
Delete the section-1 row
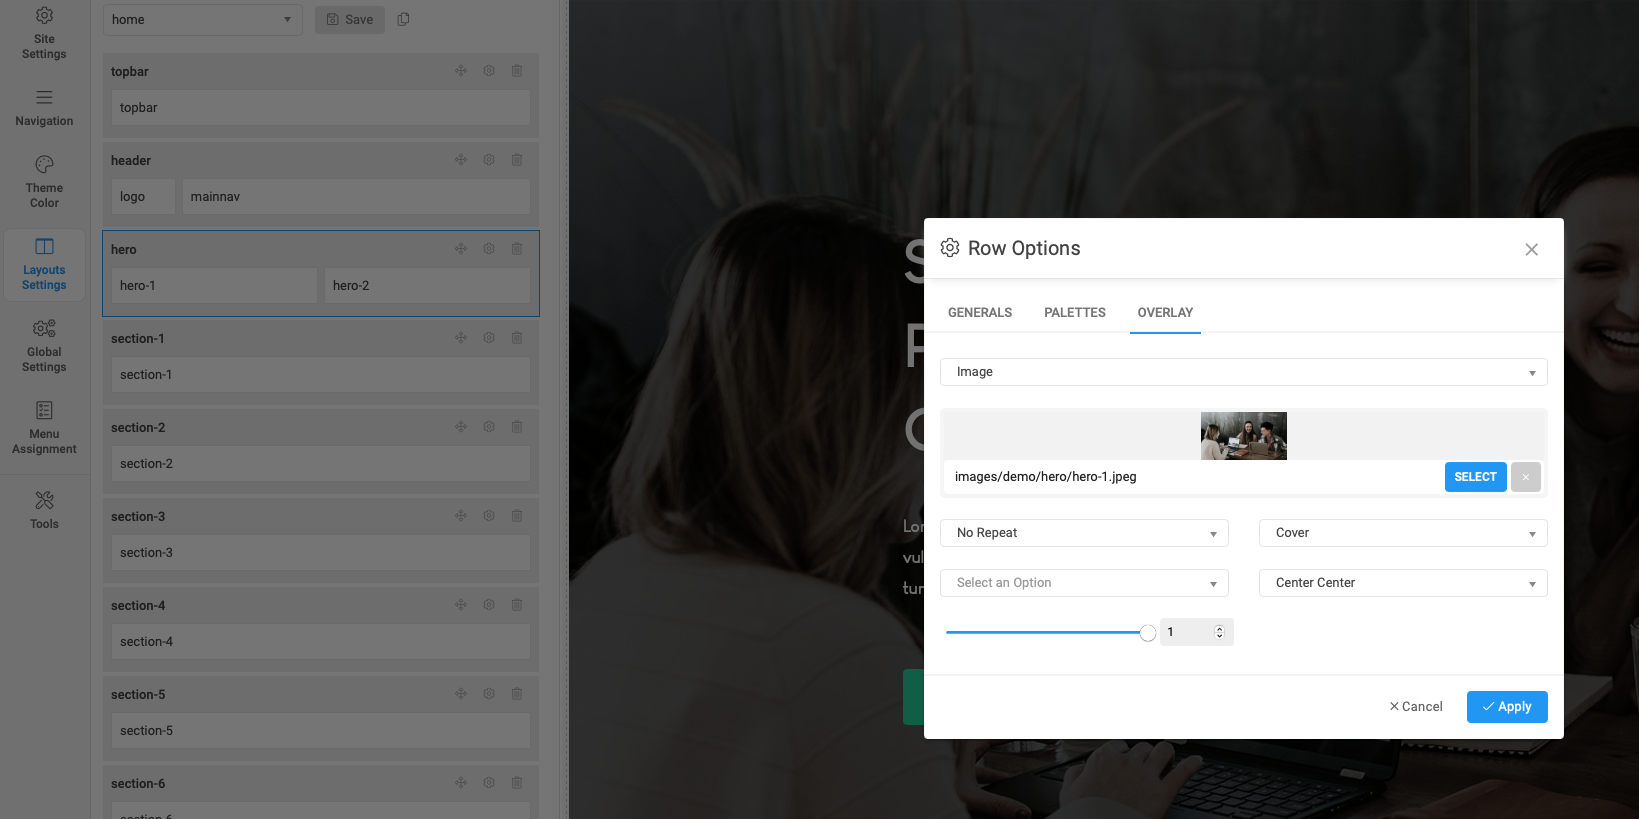click(517, 338)
